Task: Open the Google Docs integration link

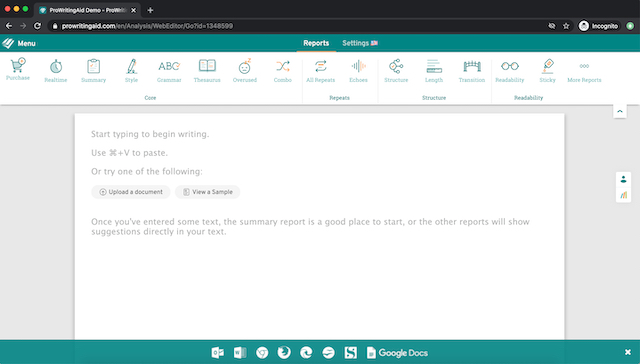Action: tap(397, 353)
